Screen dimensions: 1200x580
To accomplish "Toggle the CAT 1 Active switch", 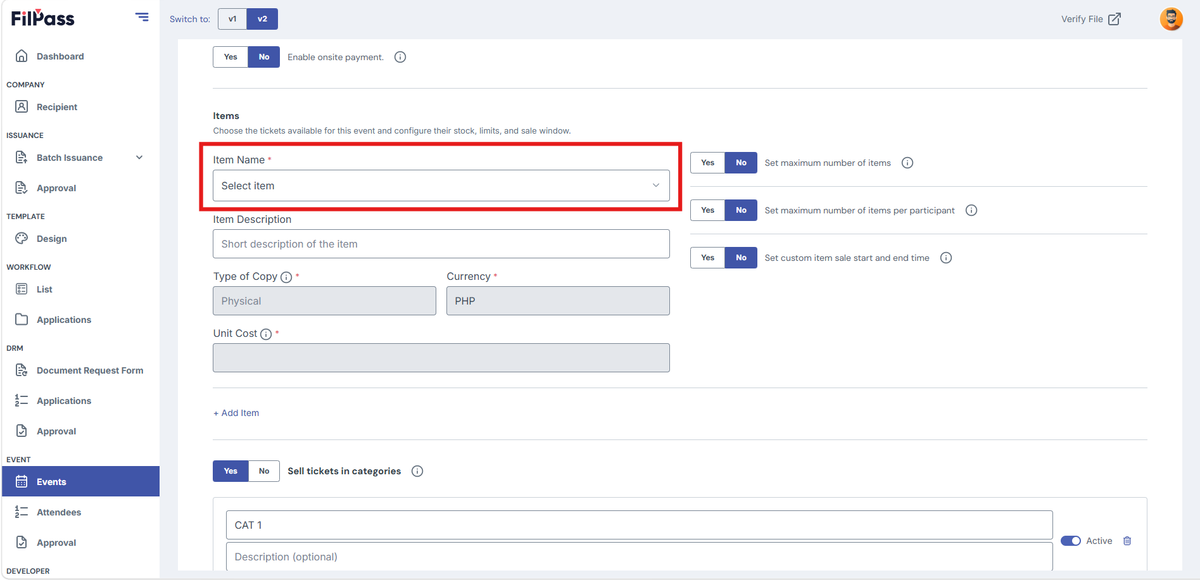I will 1070,541.
